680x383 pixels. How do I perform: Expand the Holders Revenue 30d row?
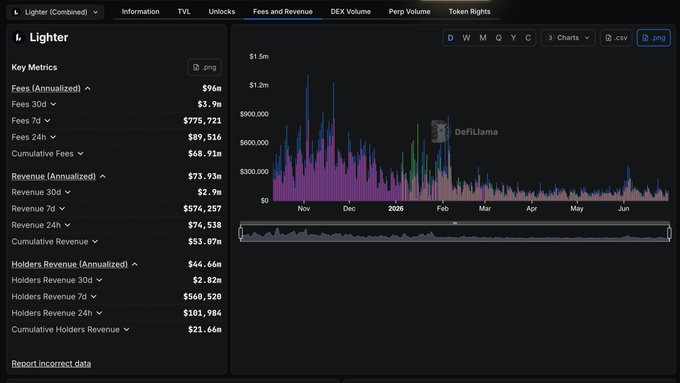pos(99,281)
